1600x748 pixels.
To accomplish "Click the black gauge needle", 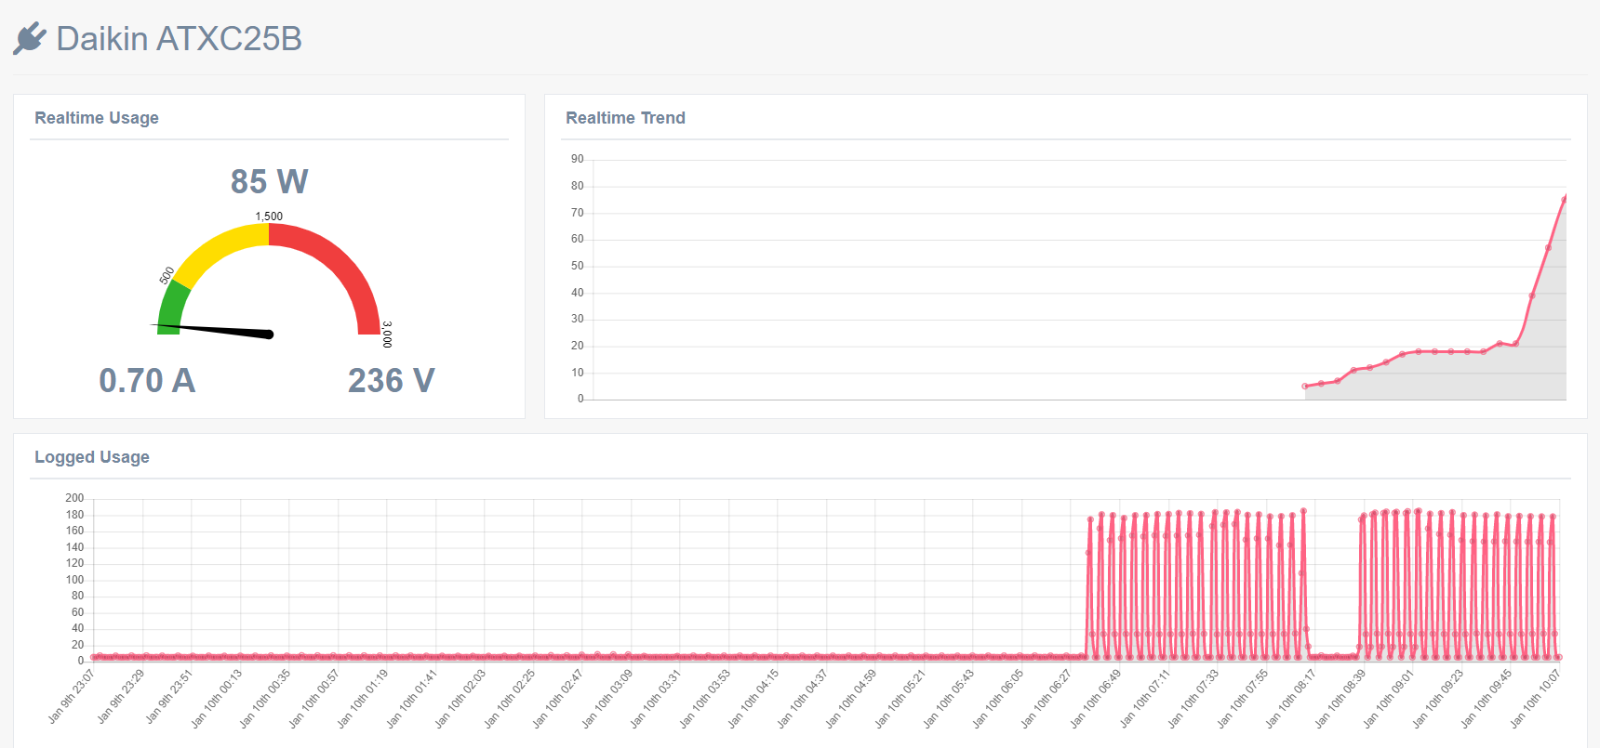I will tap(213, 330).
